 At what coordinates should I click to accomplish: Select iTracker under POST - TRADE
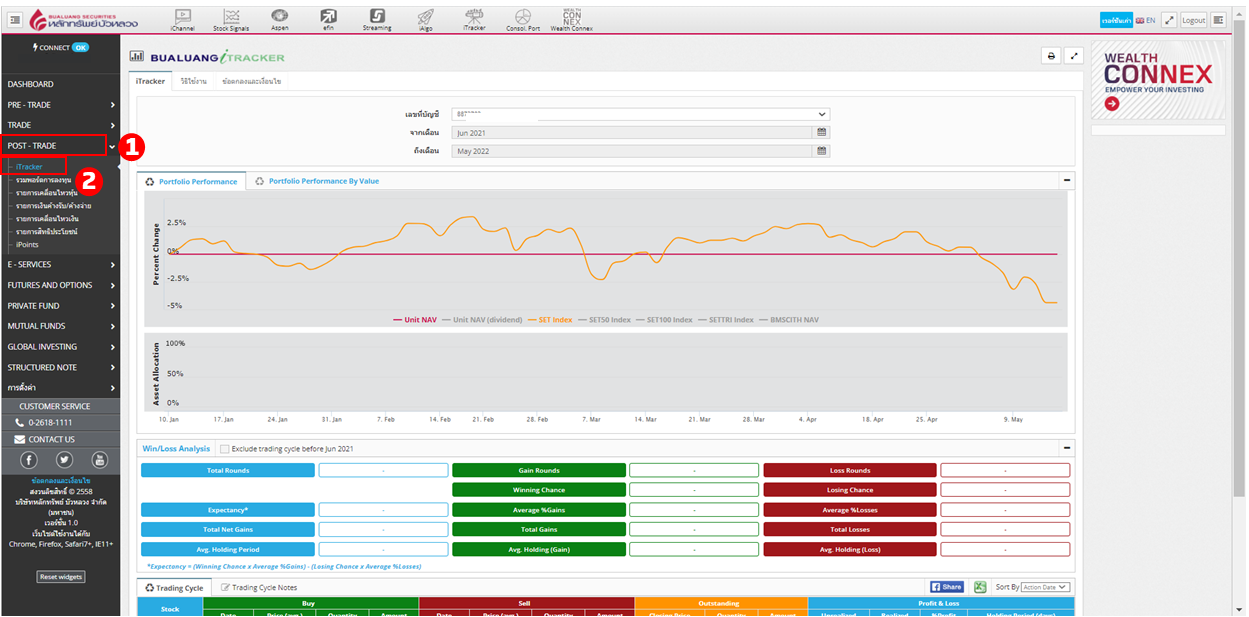click(x=30, y=166)
